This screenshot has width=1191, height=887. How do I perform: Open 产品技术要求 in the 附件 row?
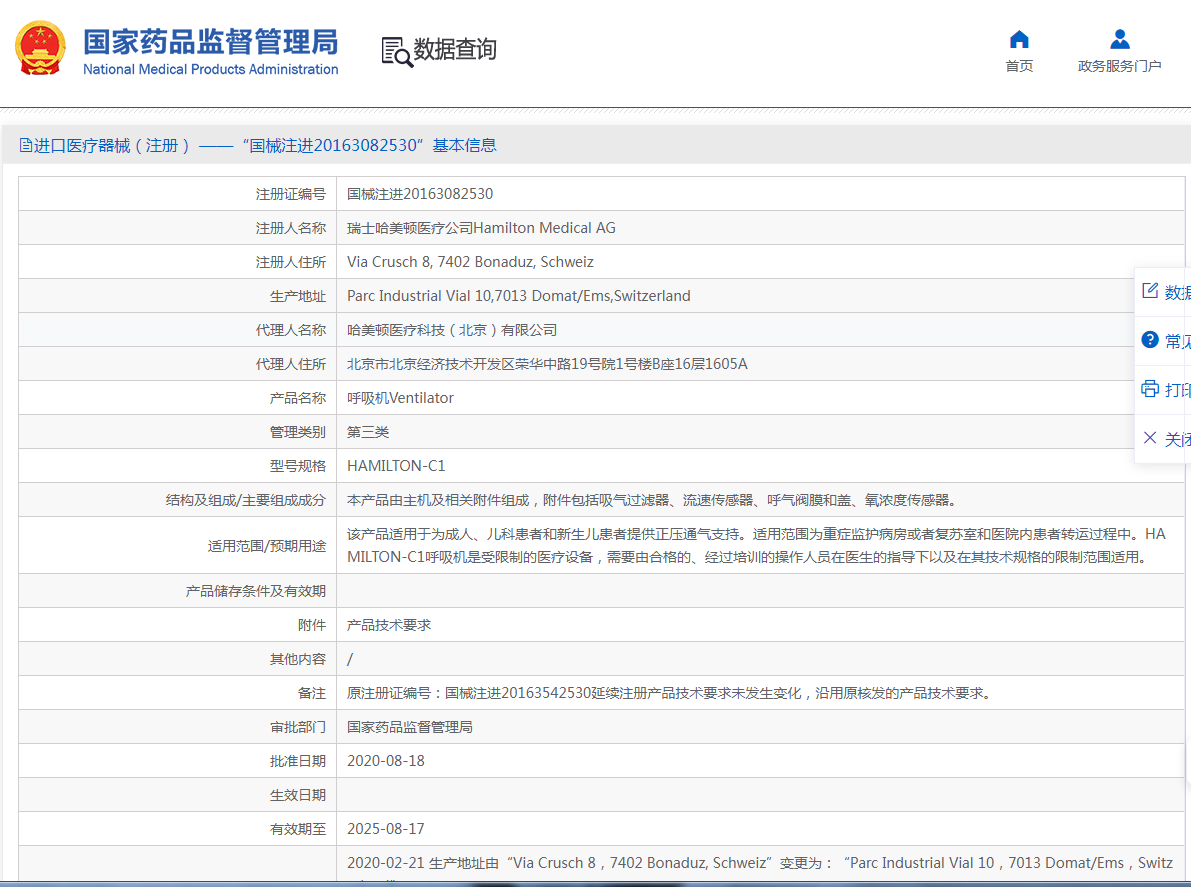pos(389,625)
